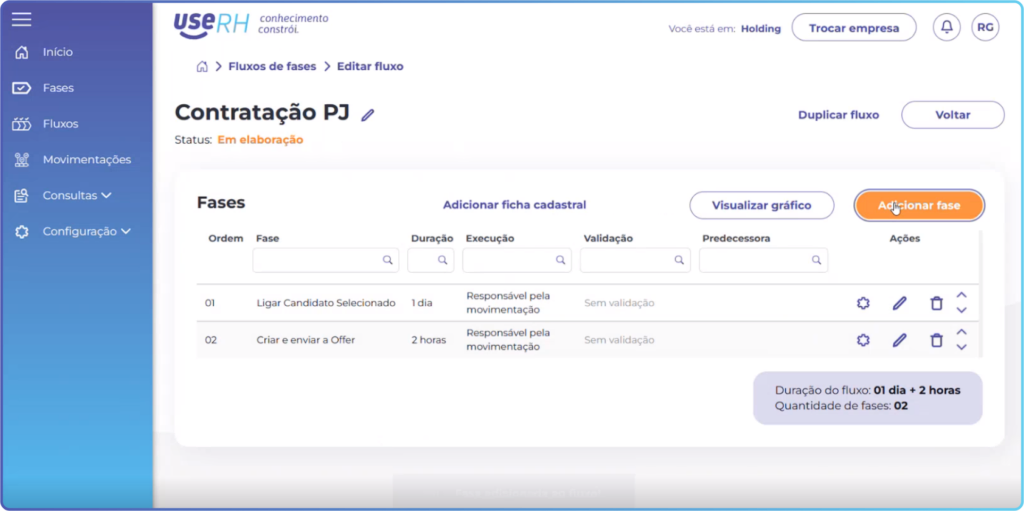Click the search icon in Validação filter
This screenshot has height=511, width=1024.
coord(680,260)
